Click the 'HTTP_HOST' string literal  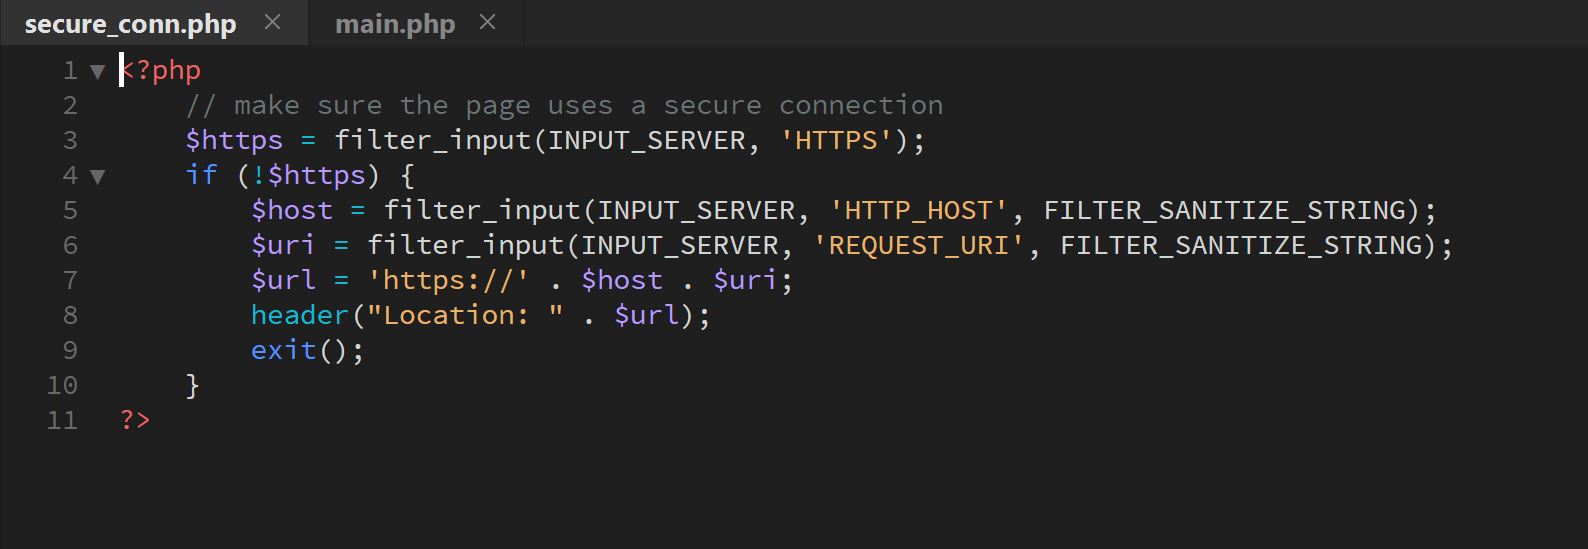pyautogui.click(x=918, y=210)
